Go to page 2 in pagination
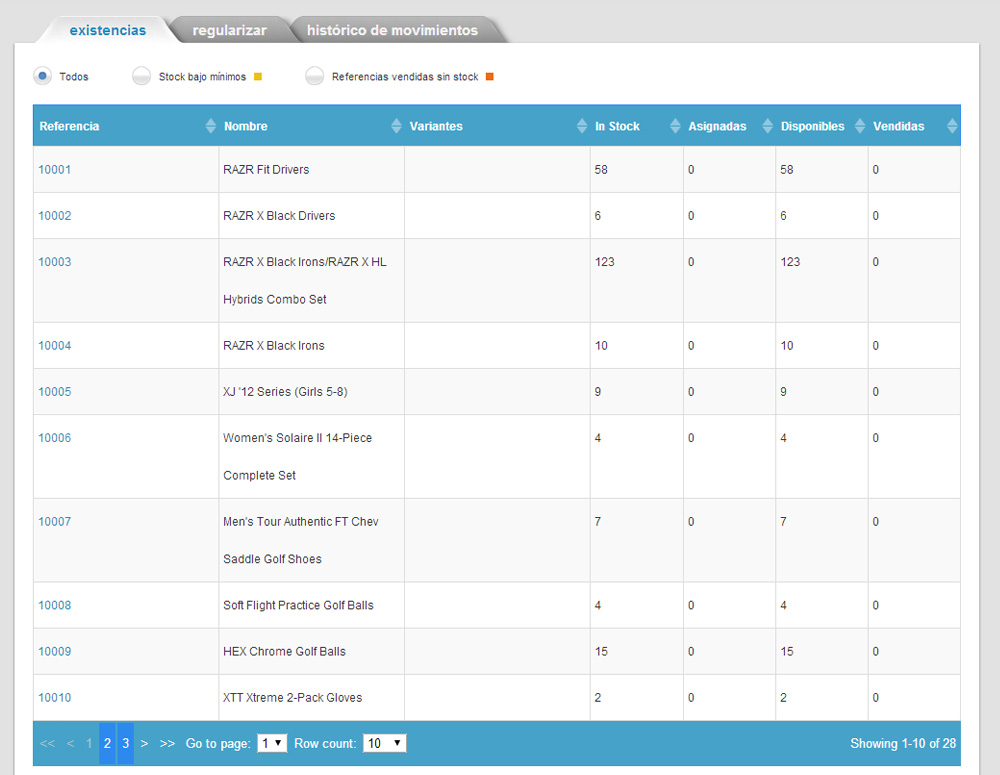 (107, 743)
